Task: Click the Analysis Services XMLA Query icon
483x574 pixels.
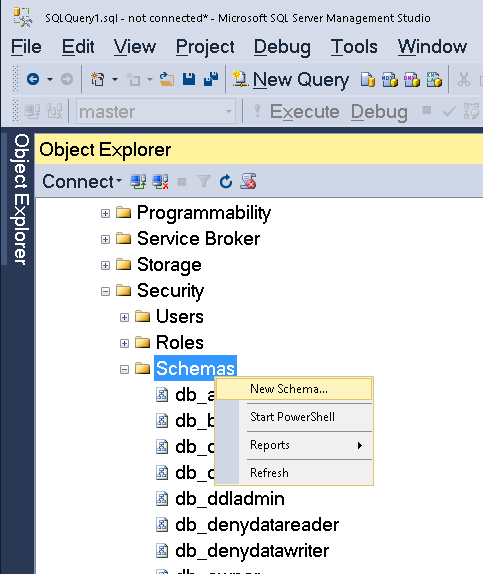Action: pos(434,79)
